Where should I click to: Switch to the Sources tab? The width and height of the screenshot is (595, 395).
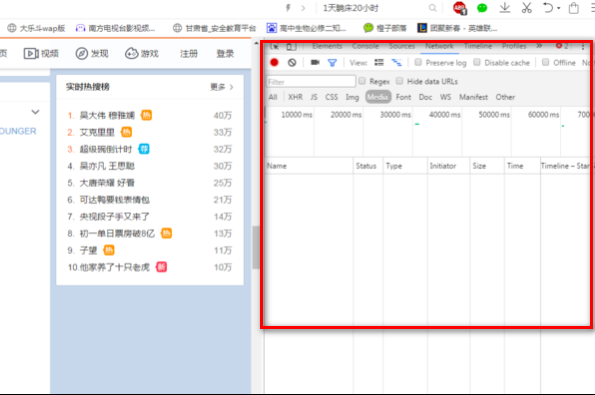(x=402, y=46)
